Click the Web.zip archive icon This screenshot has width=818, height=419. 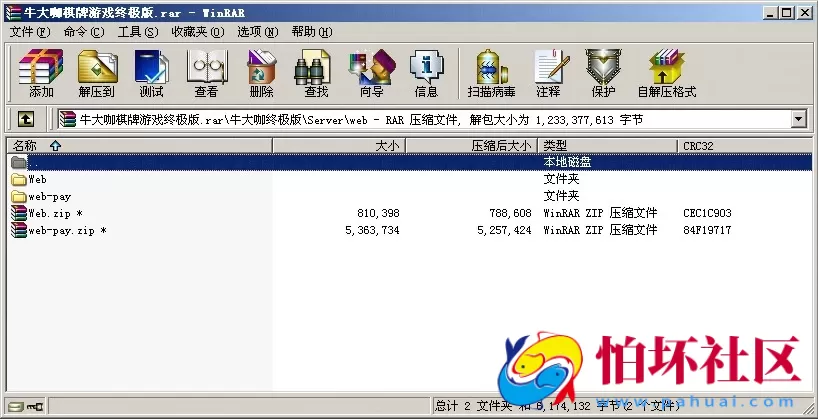click(x=19, y=213)
